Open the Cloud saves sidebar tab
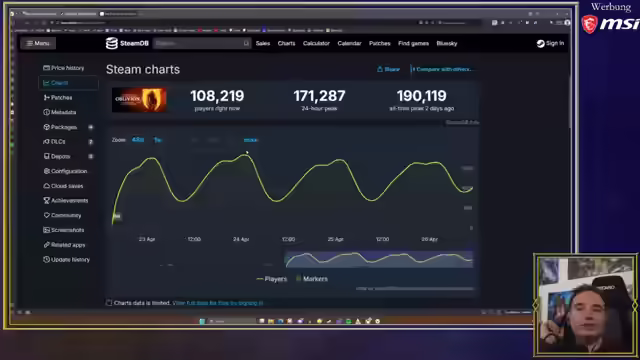 pyautogui.click(x=63, y=186)
